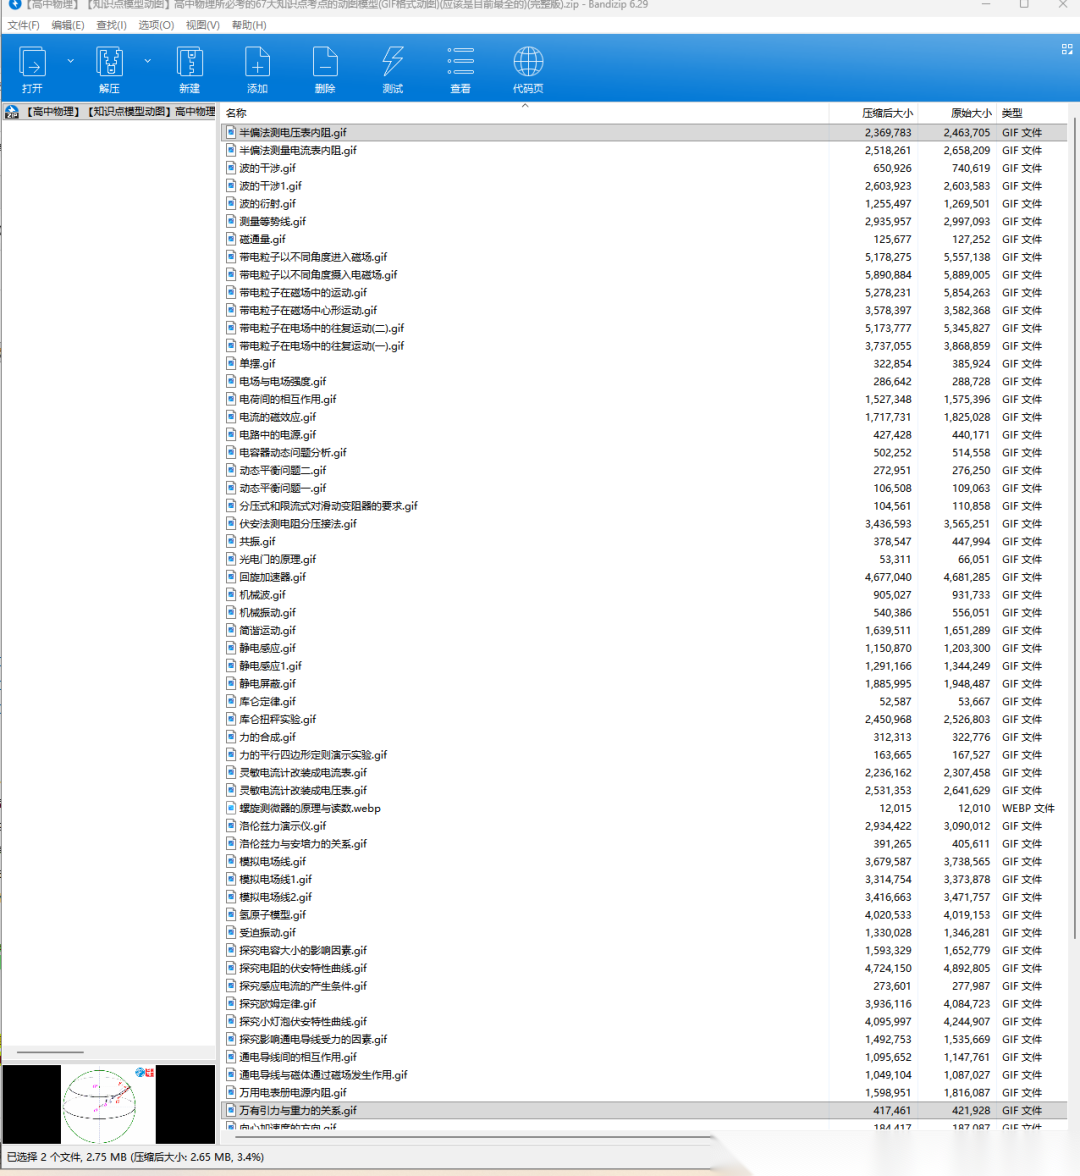Click the 删除 (Delete) toolbar icon
Image resolution: width=1080 pixels, height=1176 pixels.
pos(325,68)
